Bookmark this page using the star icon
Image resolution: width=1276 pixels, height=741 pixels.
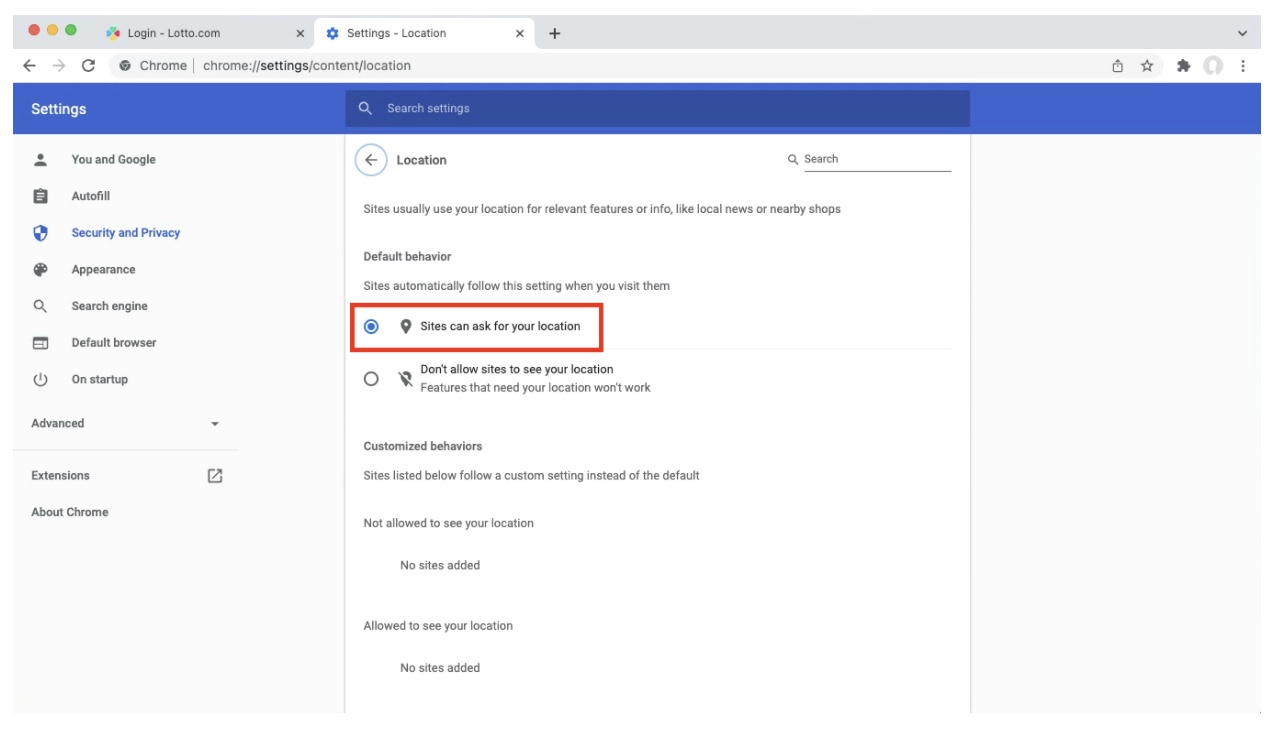[x=1148, y=66]
